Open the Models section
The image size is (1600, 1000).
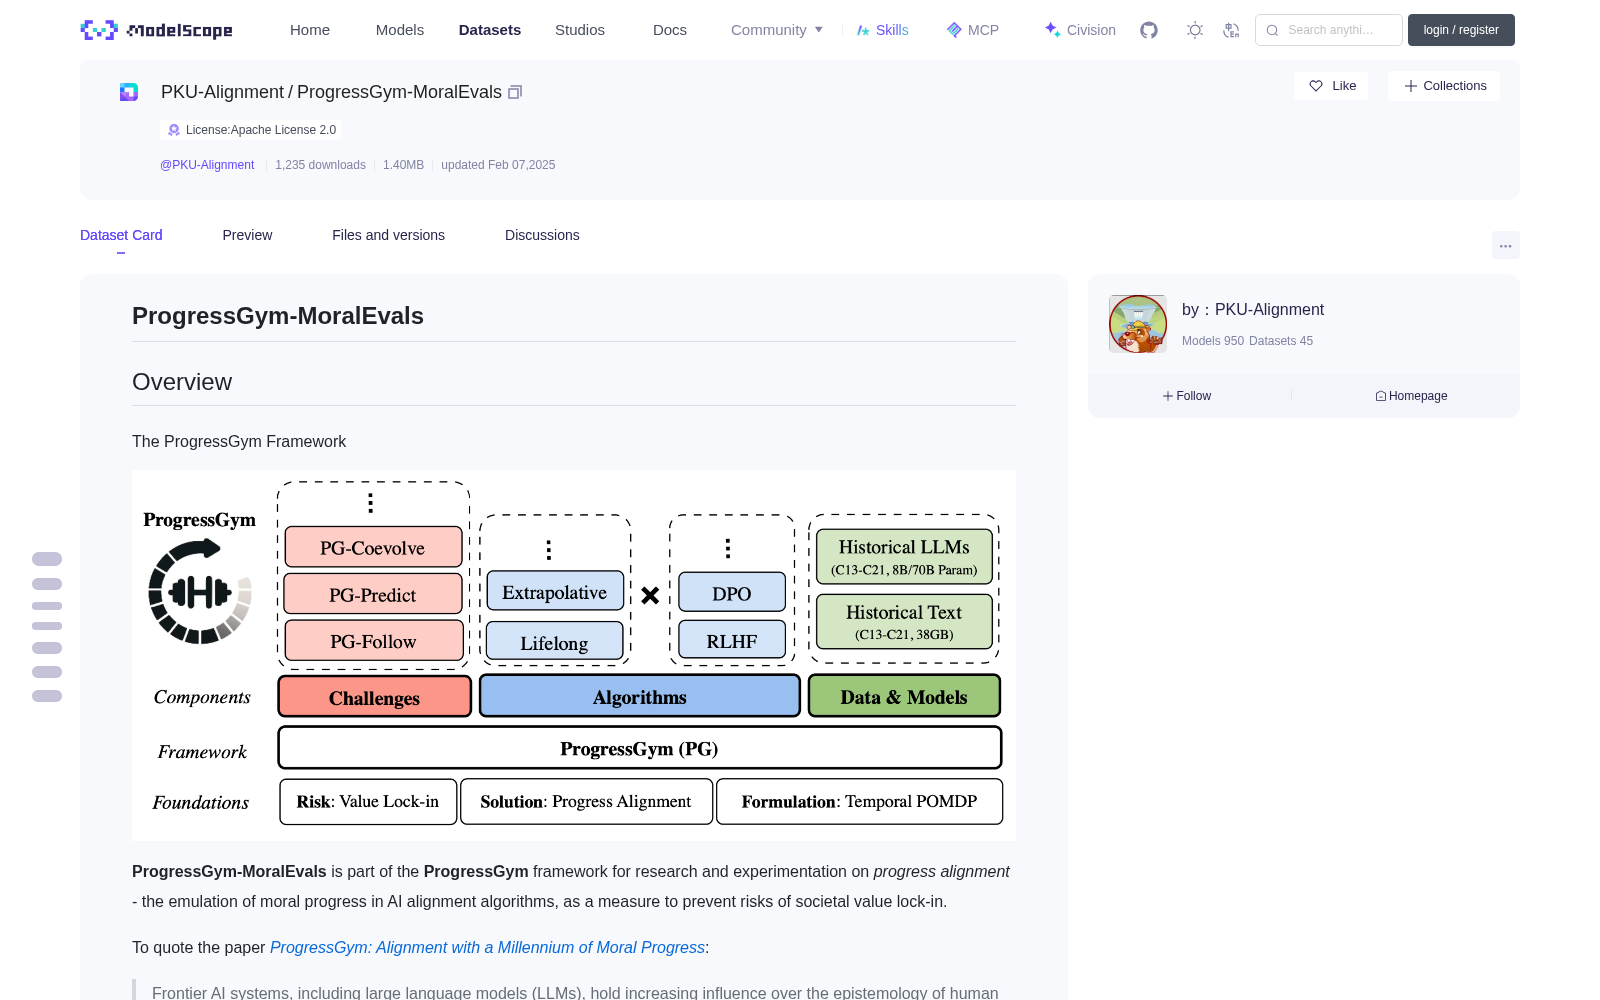pos(400,30)
